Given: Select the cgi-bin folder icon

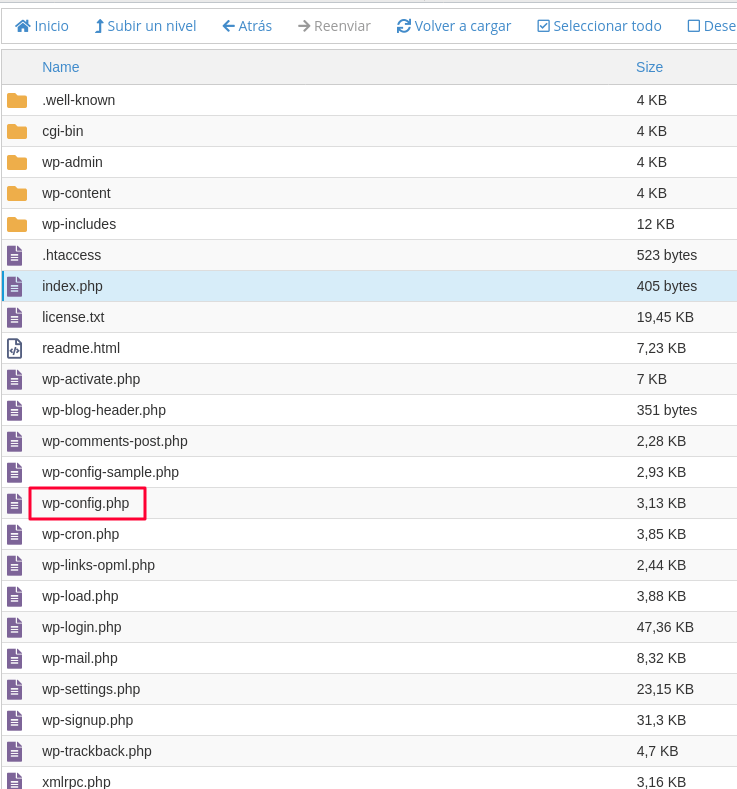Looking at the screenshot, I should tap(17, 131).
